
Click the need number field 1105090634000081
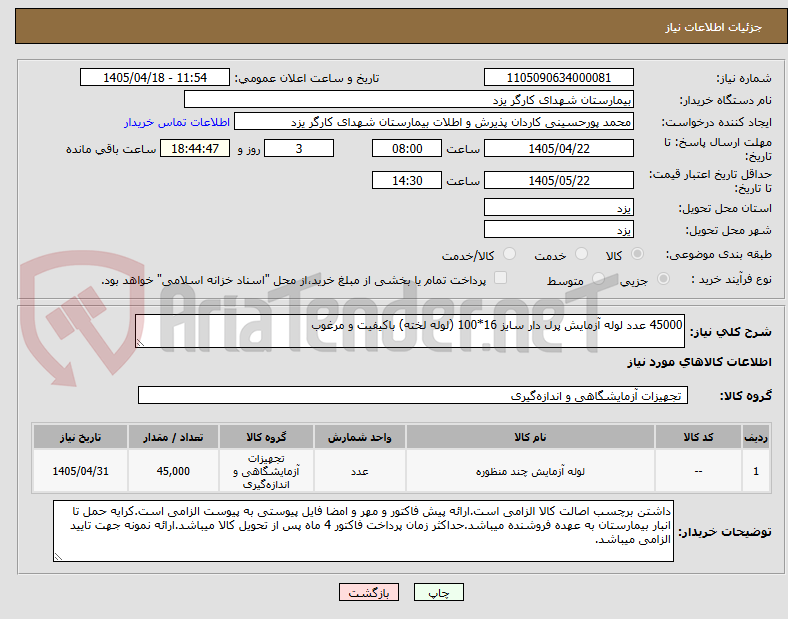[558, 77]
